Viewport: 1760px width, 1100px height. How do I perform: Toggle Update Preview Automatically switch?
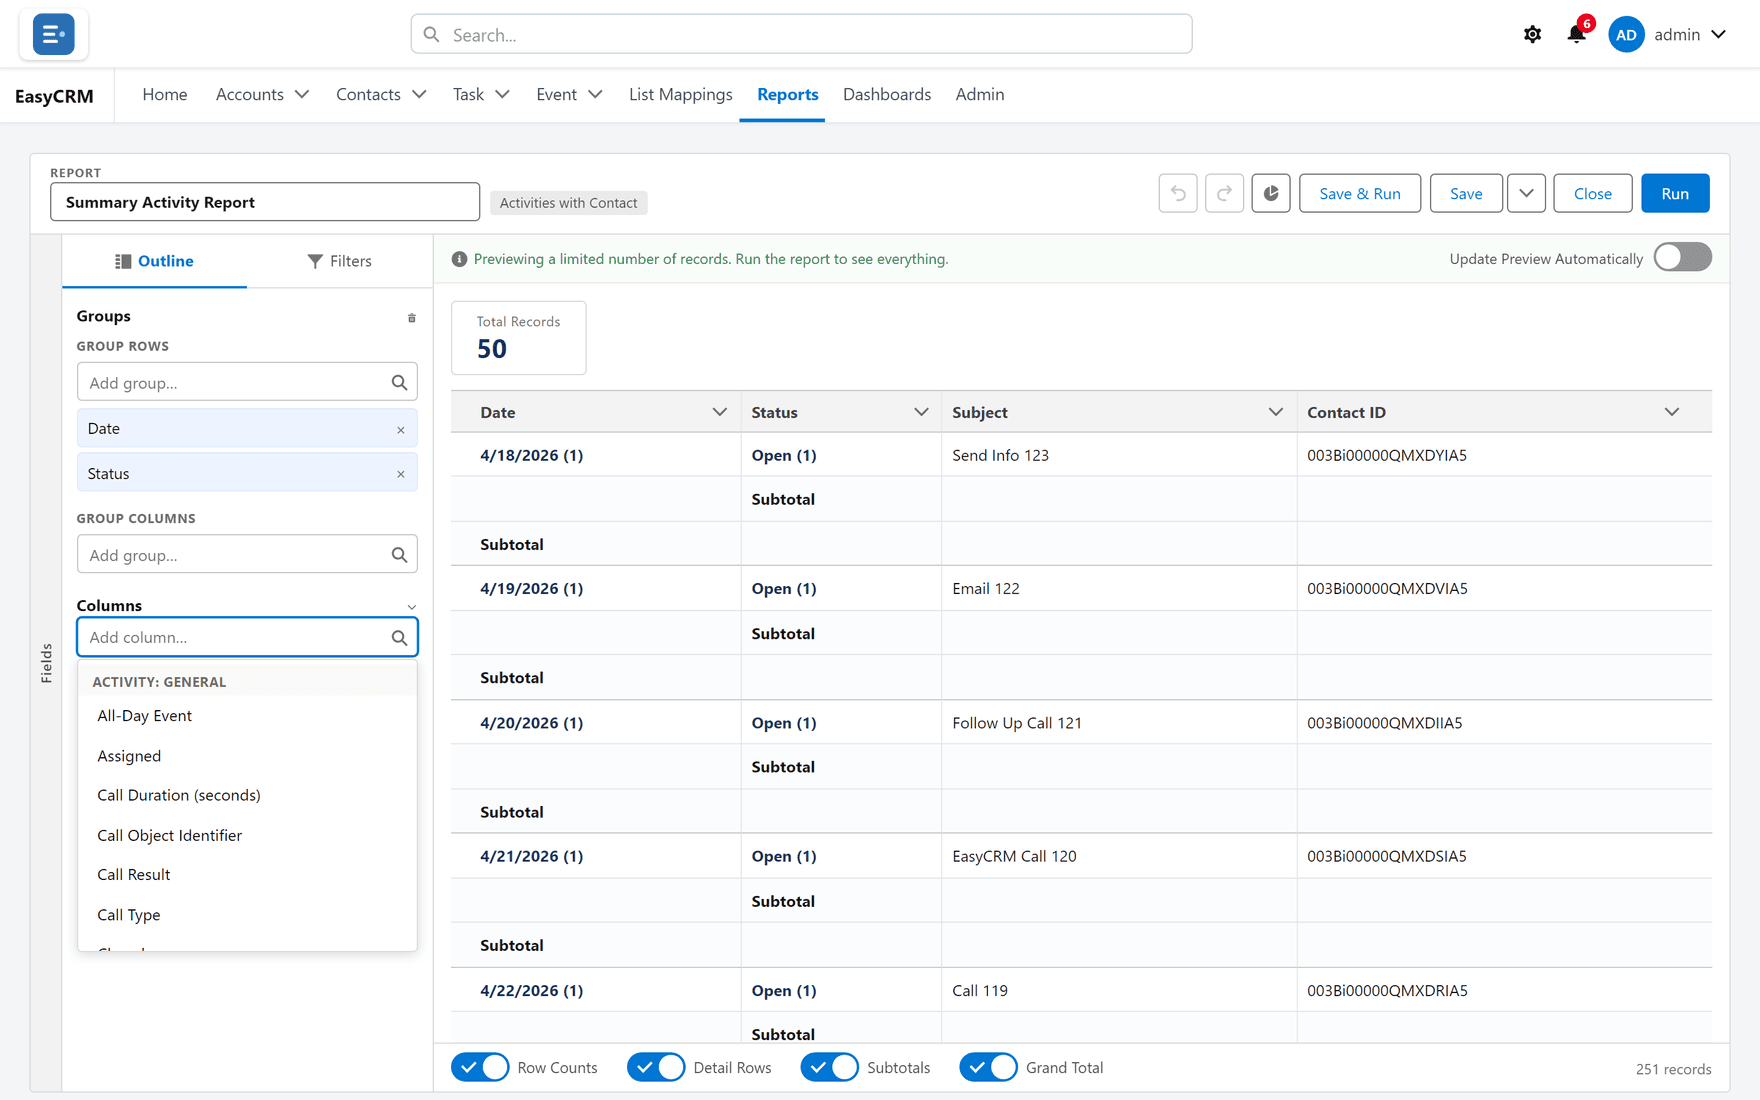point(1682,258)
